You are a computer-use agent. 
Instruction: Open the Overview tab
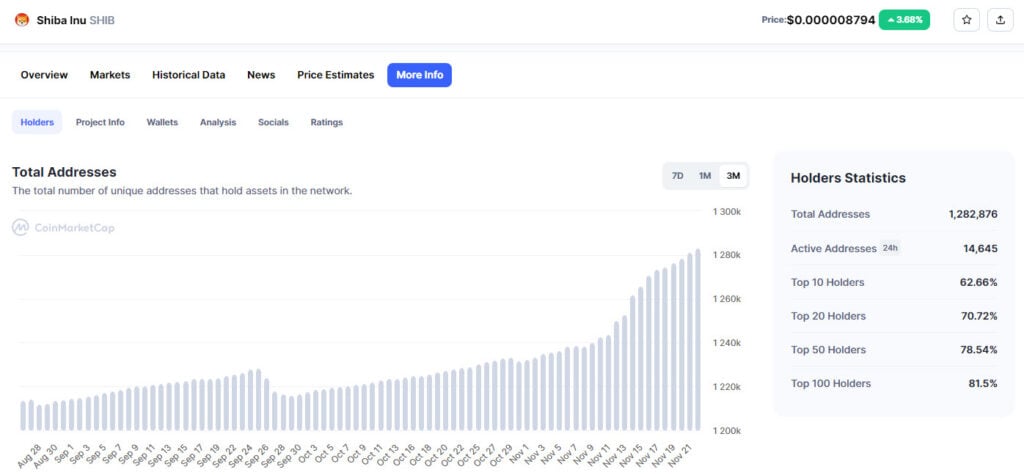[x=44, y=75]
